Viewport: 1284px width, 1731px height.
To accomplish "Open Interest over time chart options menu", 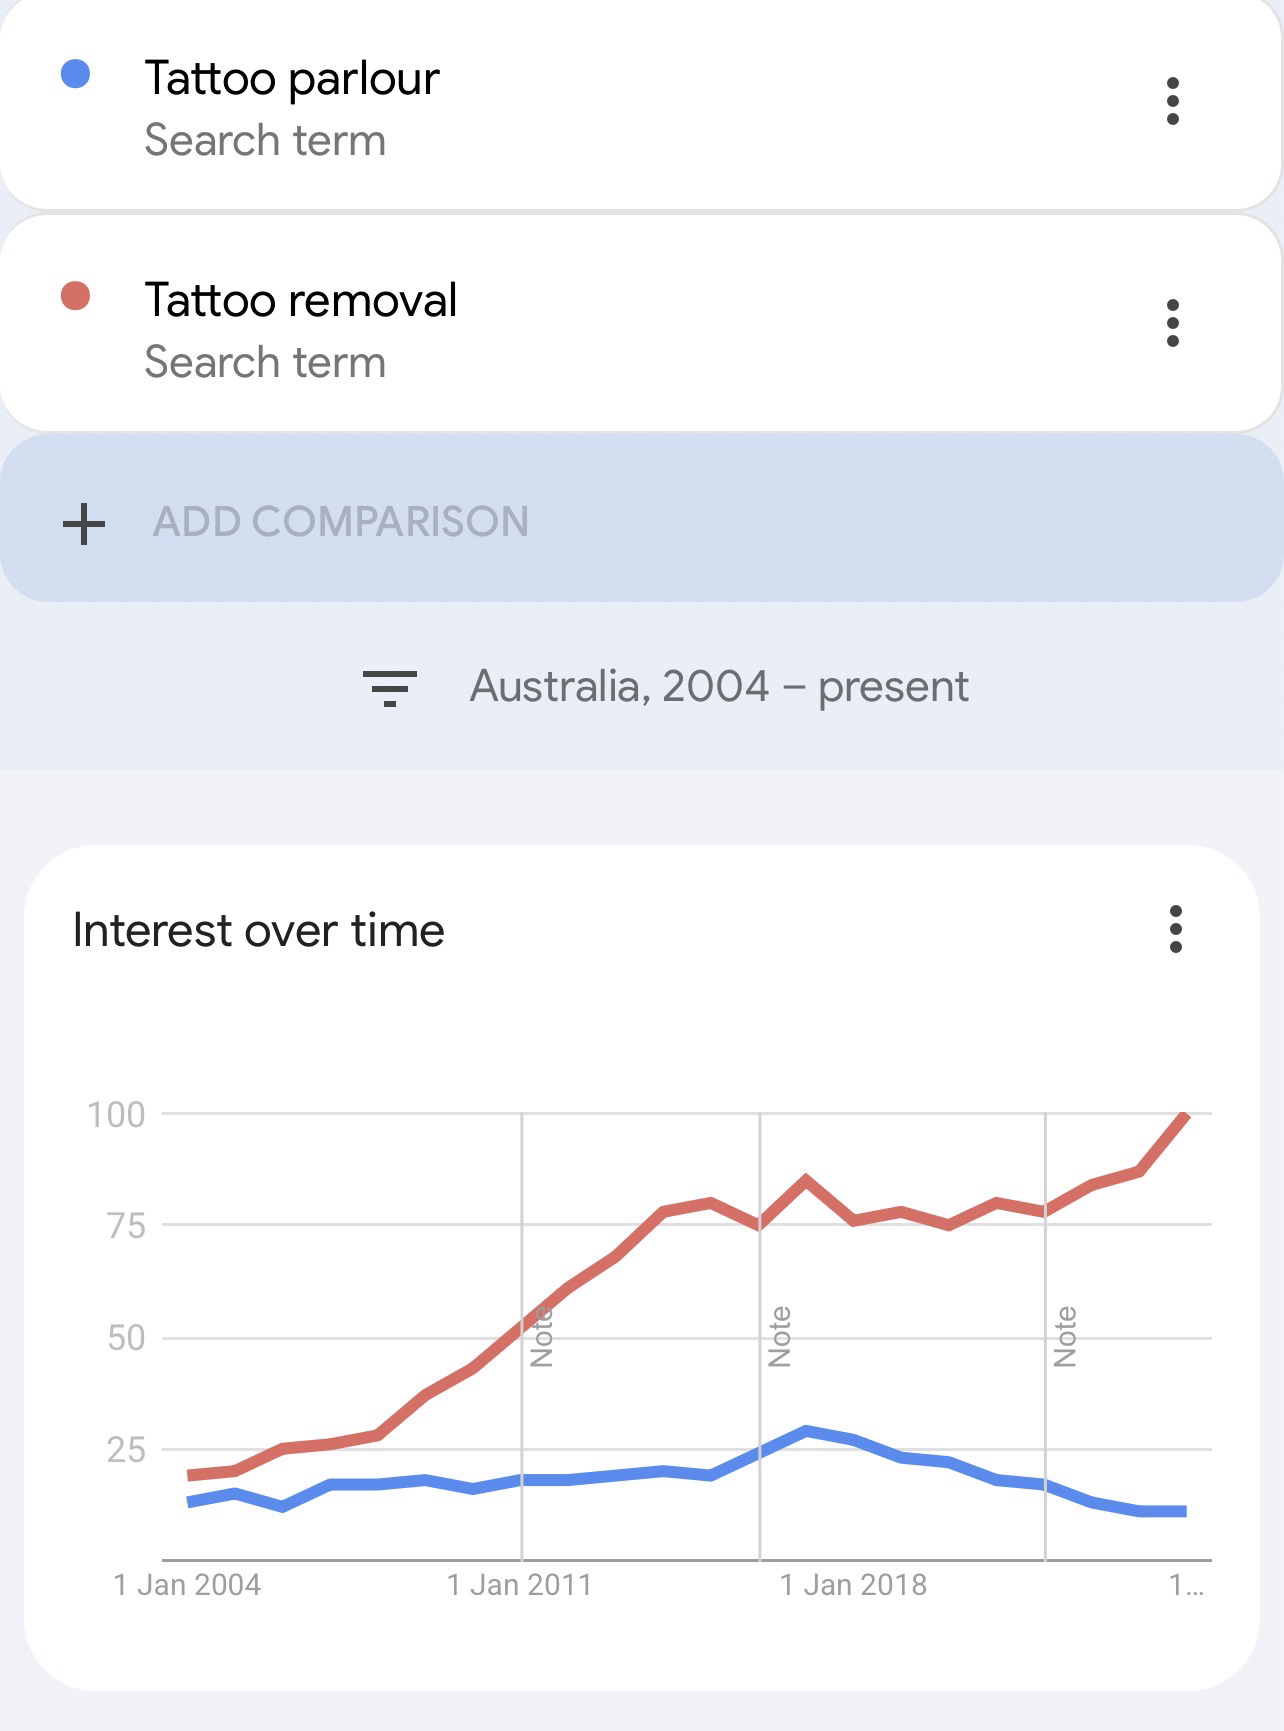I will pyautogui.click(x=1175, y=929).
